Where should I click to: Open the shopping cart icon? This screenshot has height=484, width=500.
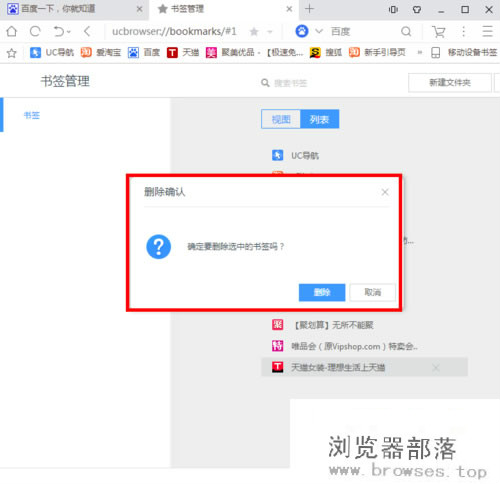438,32
